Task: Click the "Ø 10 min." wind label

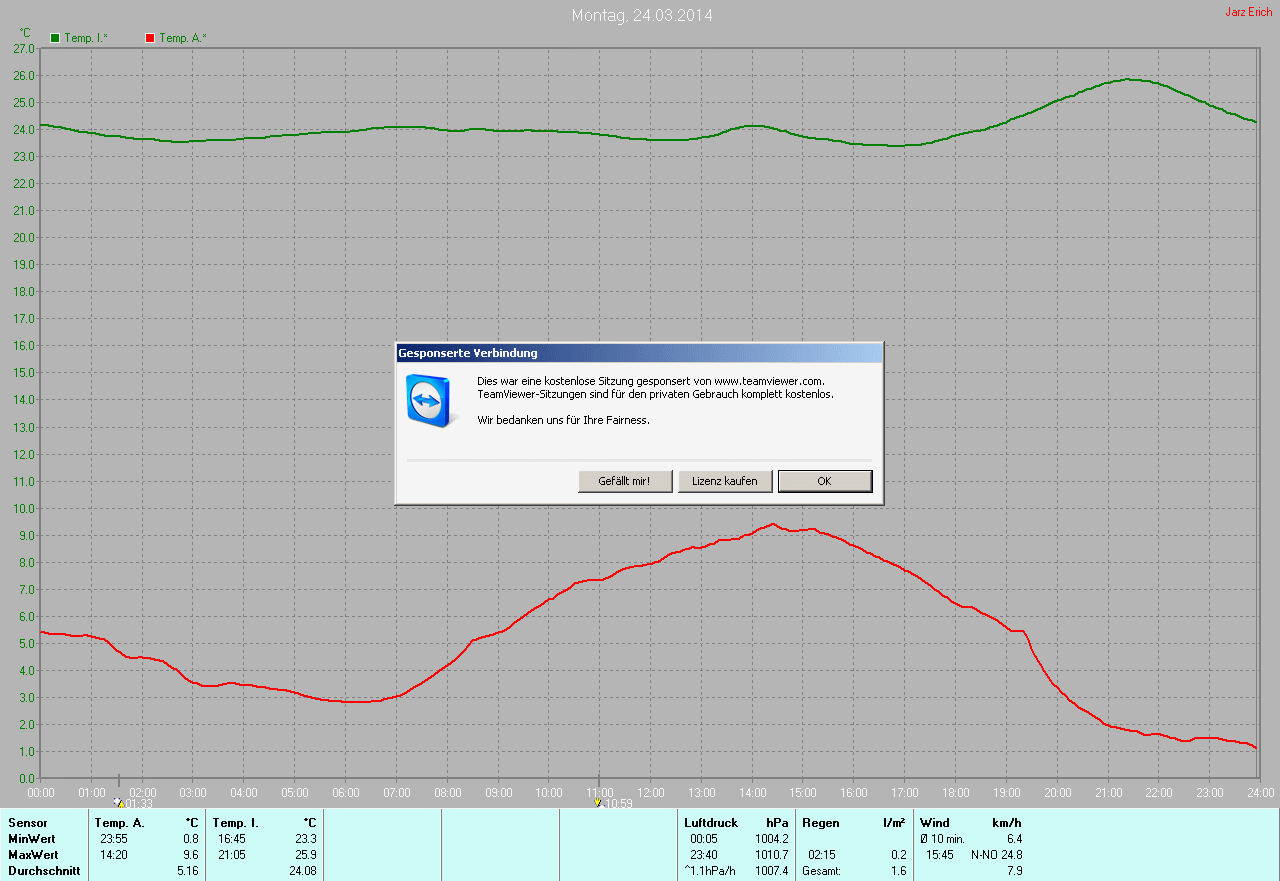Action: point(942,839)
